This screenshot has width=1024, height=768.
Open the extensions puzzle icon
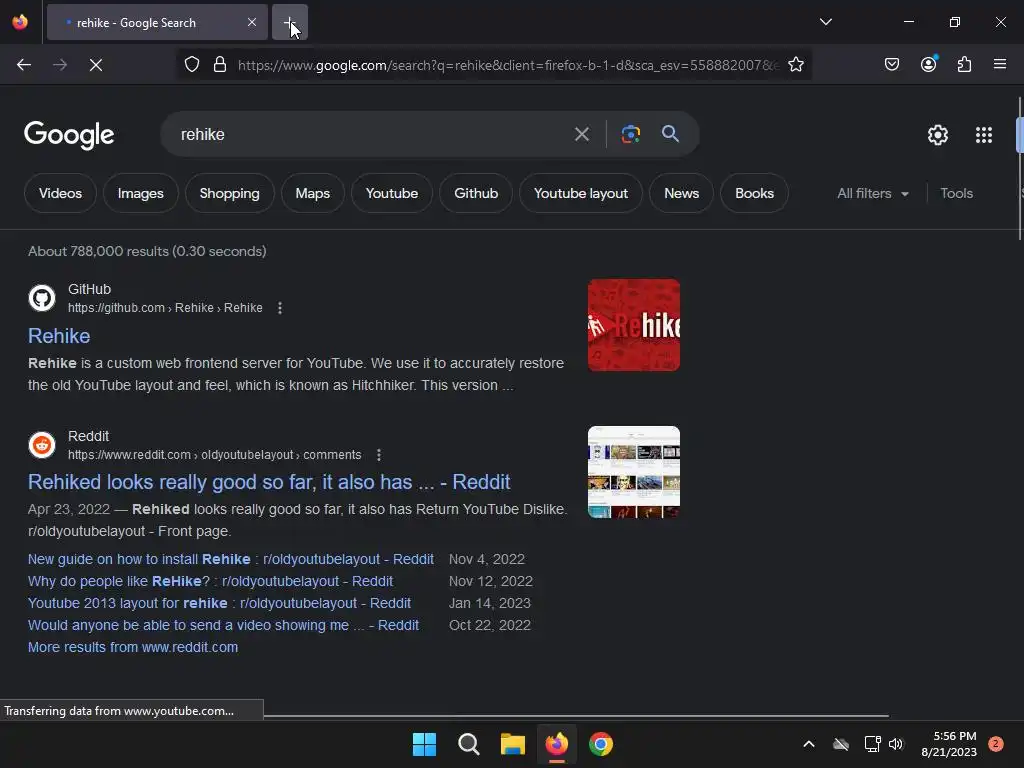pos(964,65)
